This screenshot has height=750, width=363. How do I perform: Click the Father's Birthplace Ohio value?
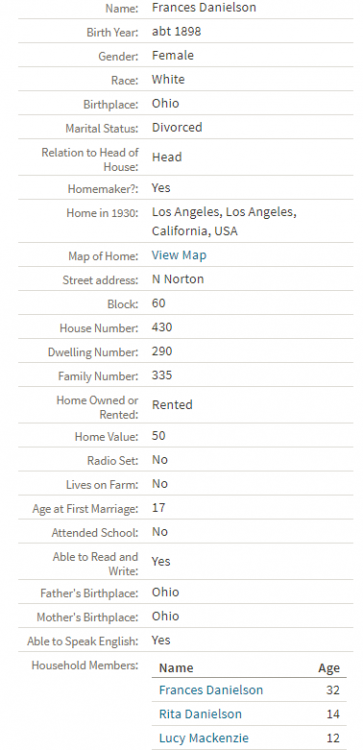165,592
